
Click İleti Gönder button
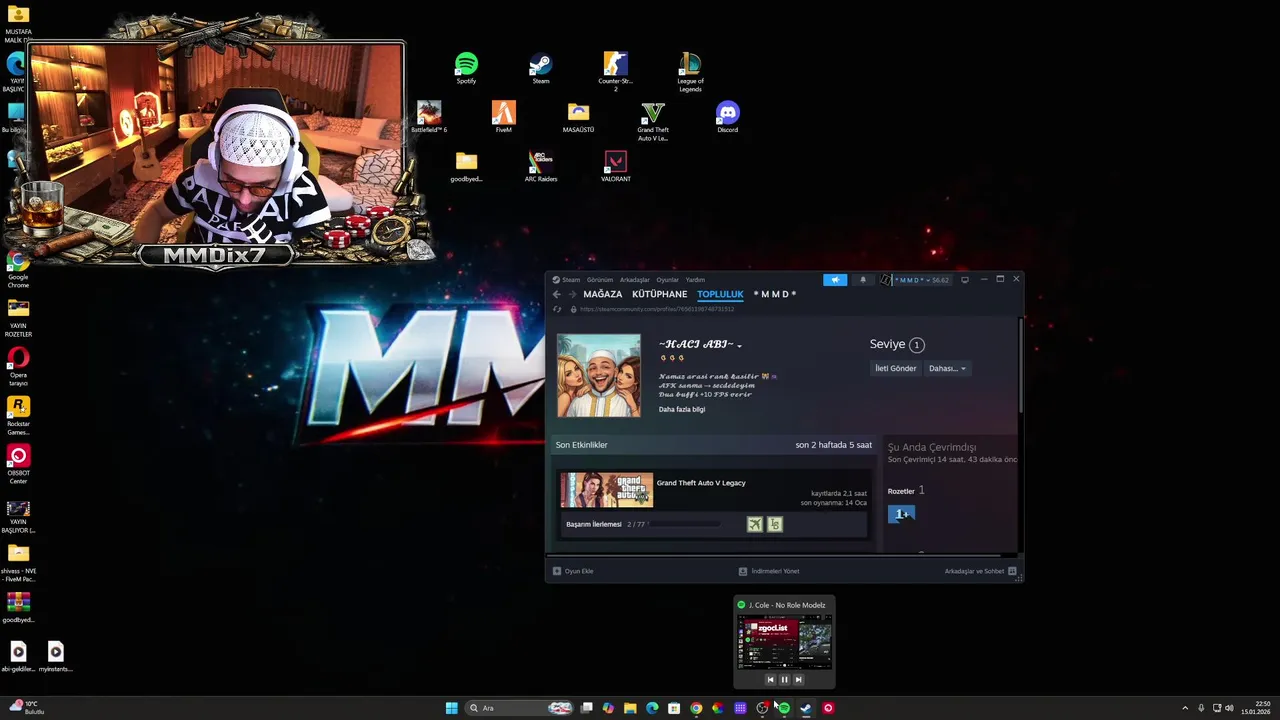[896, 368]
